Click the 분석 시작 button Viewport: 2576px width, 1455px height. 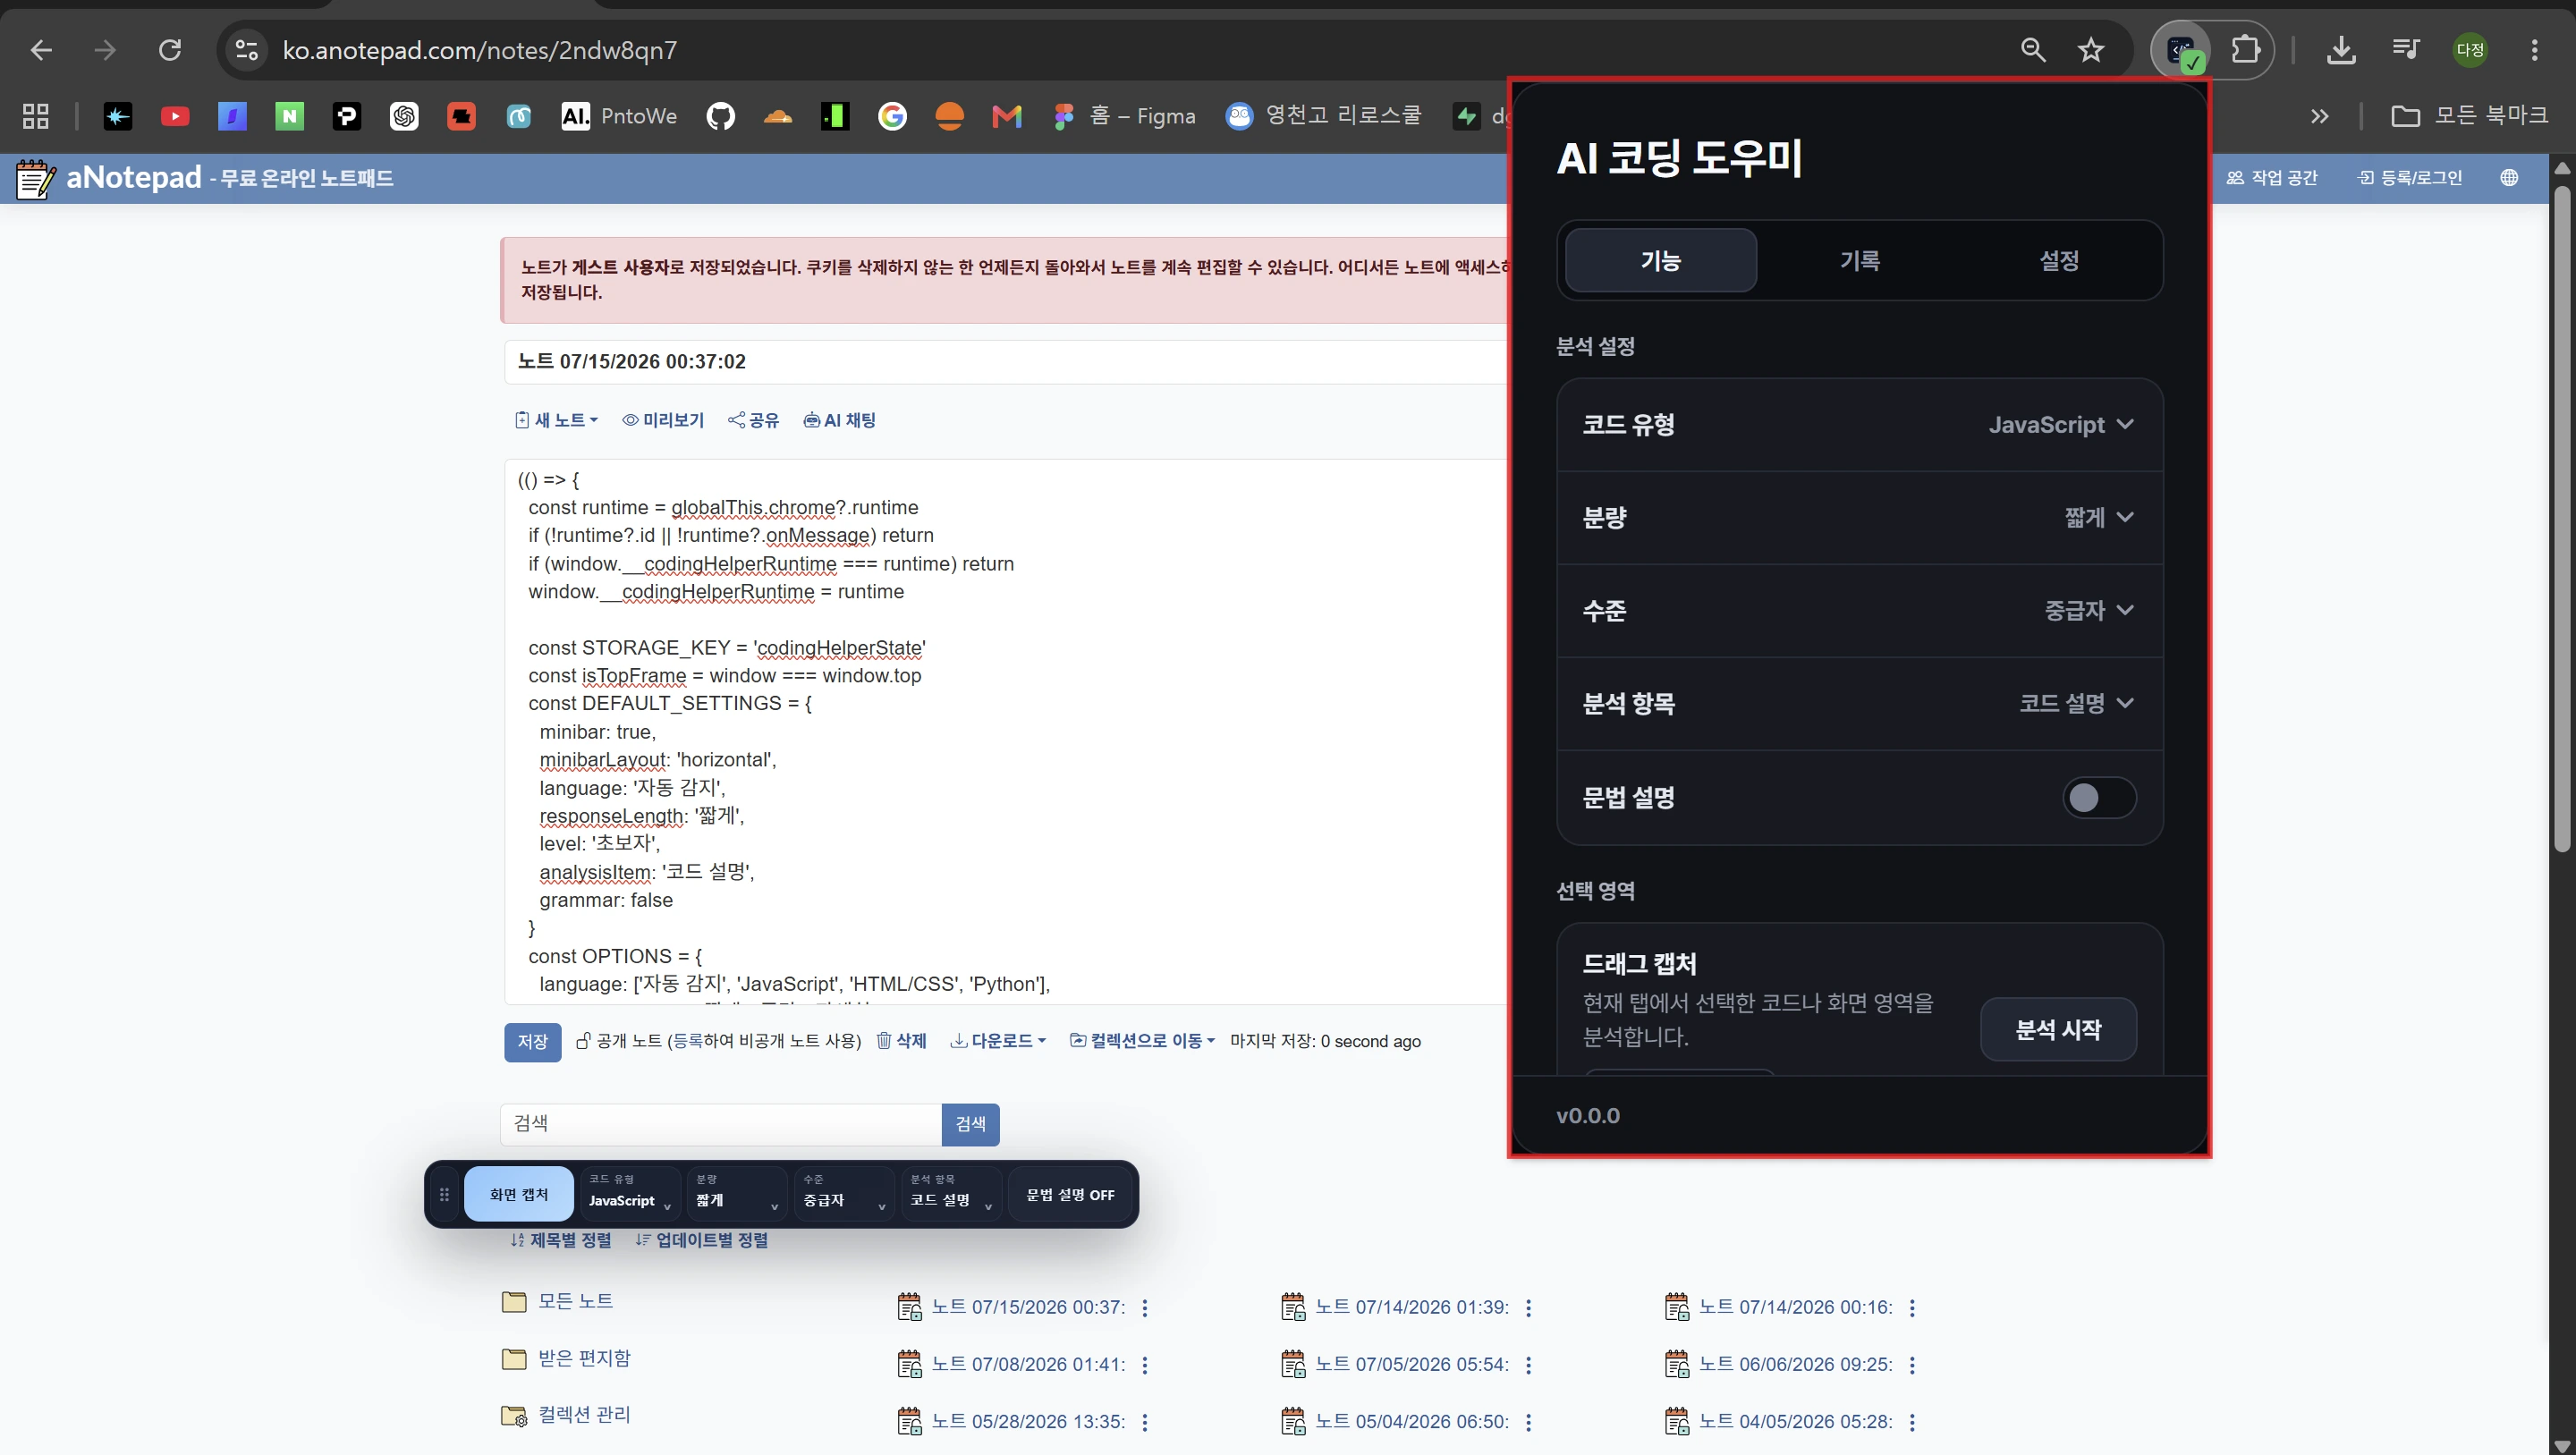[2058, 1029]
